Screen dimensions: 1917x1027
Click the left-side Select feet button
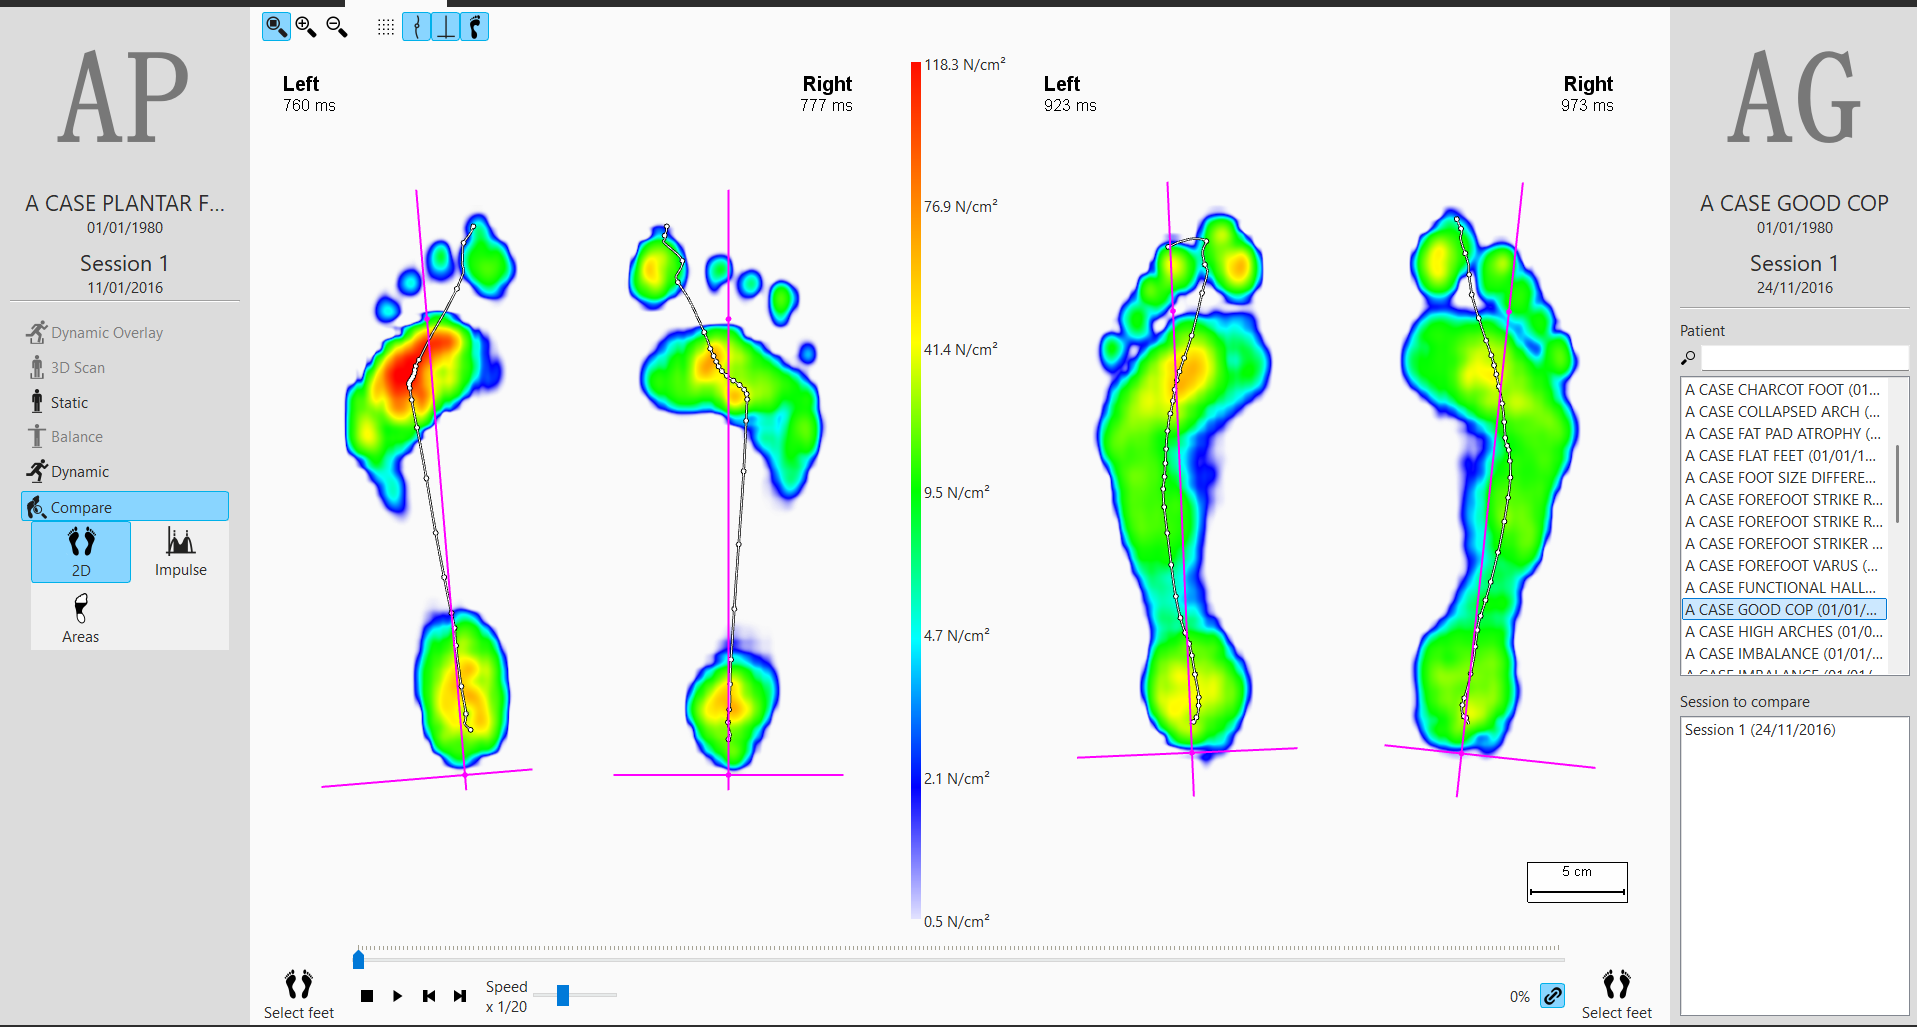coord(299,995)
